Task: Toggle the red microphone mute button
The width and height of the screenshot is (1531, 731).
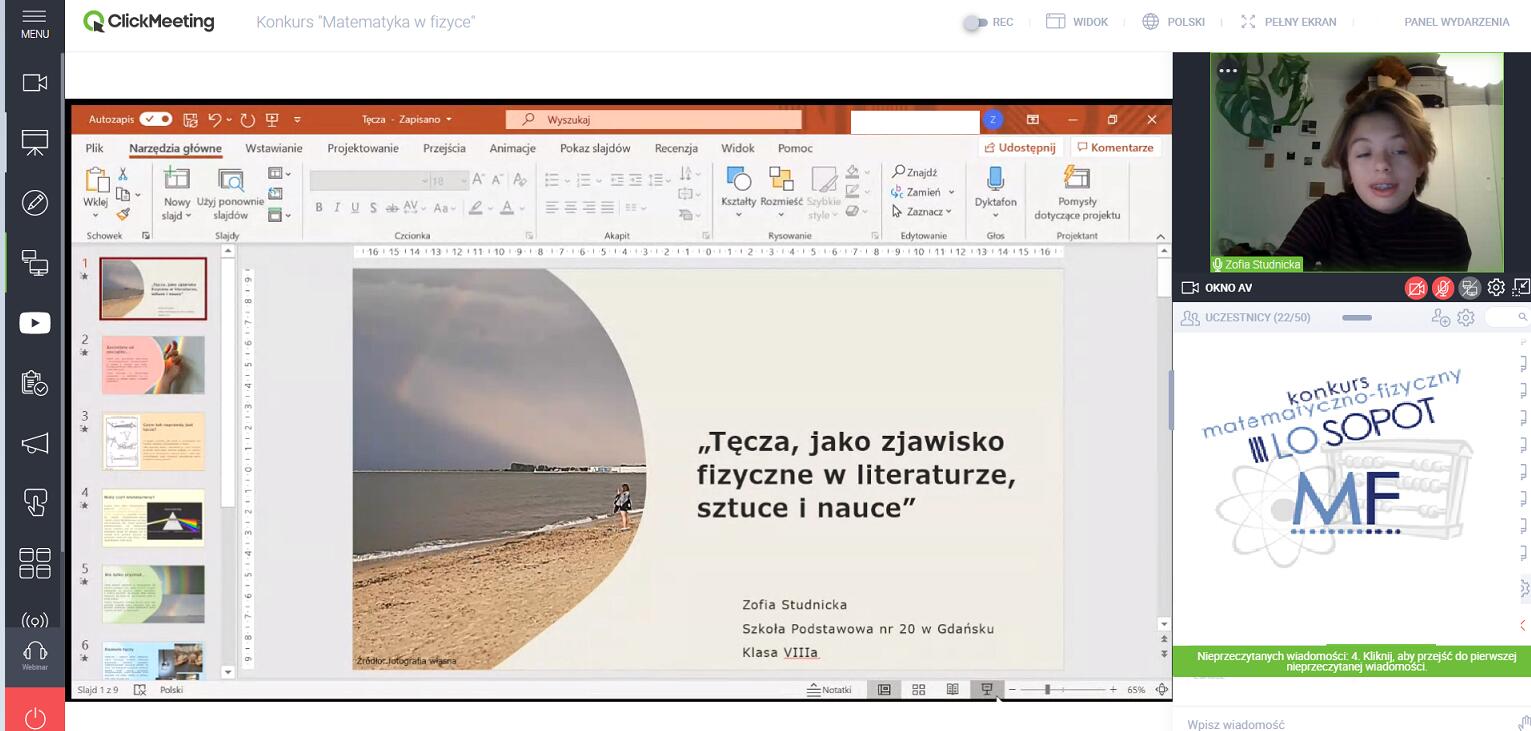Action: click(1442, 288)
